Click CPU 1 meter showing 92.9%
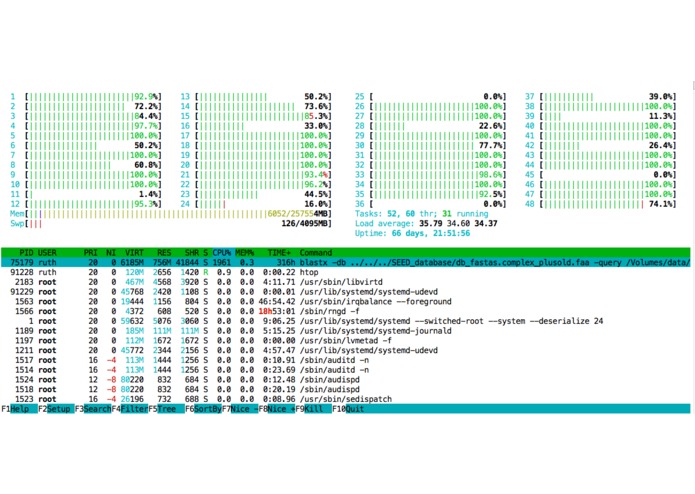 pos(86,96)
